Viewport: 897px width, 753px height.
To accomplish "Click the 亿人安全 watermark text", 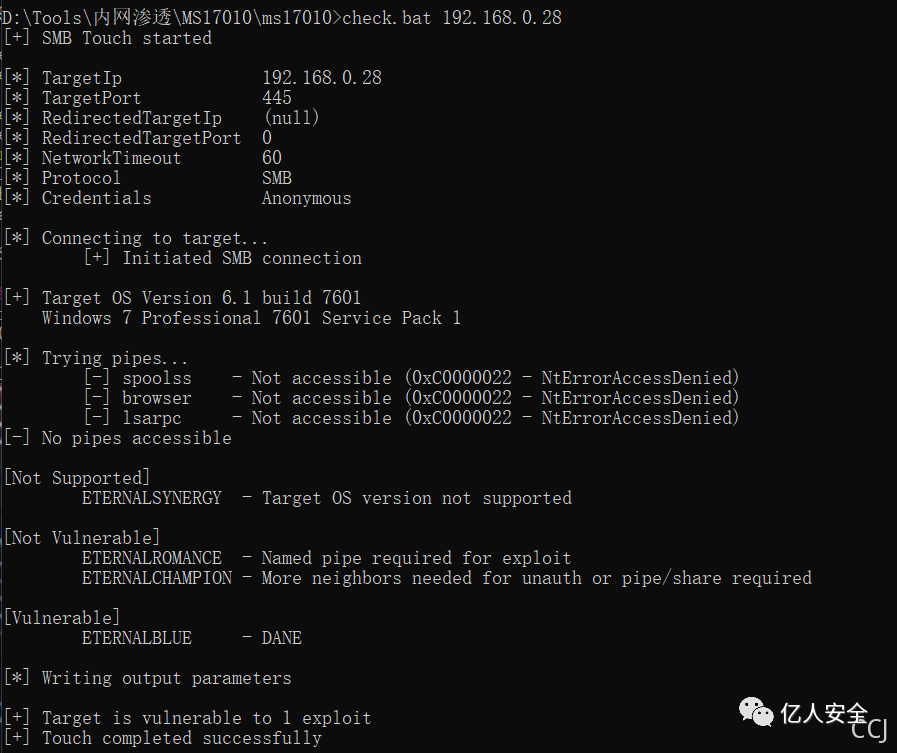I will (824, 713).
